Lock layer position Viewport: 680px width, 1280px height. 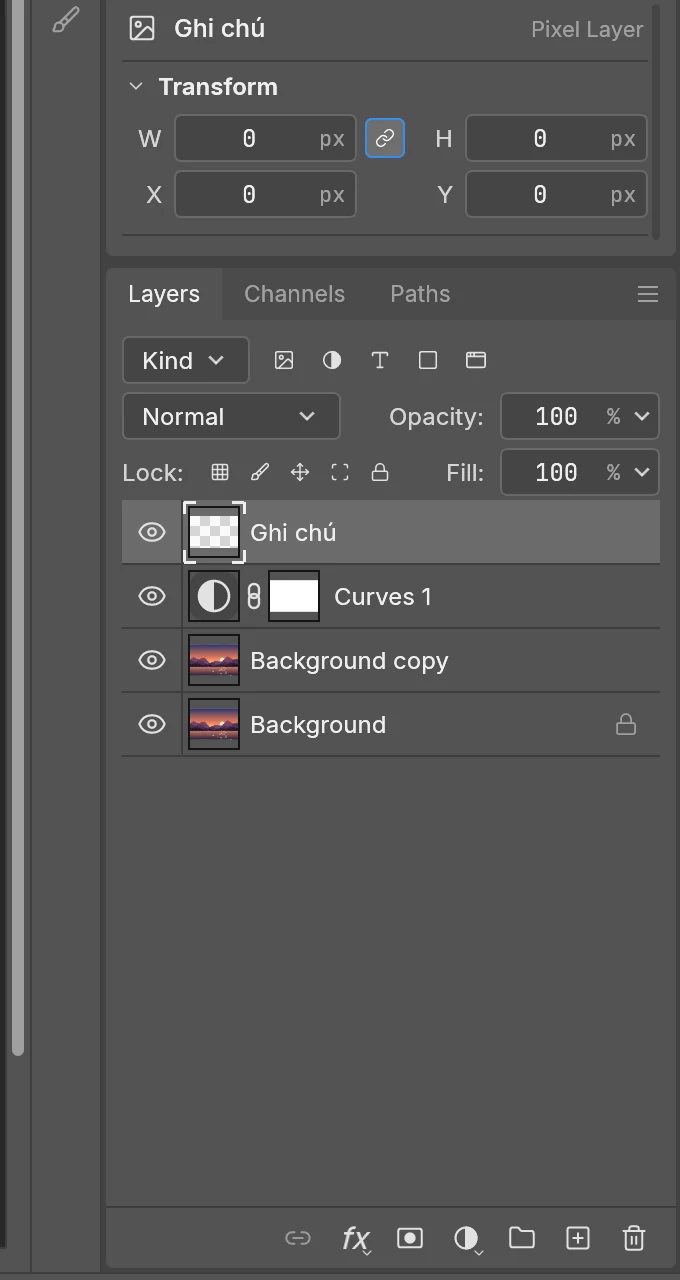coord(300,472)
